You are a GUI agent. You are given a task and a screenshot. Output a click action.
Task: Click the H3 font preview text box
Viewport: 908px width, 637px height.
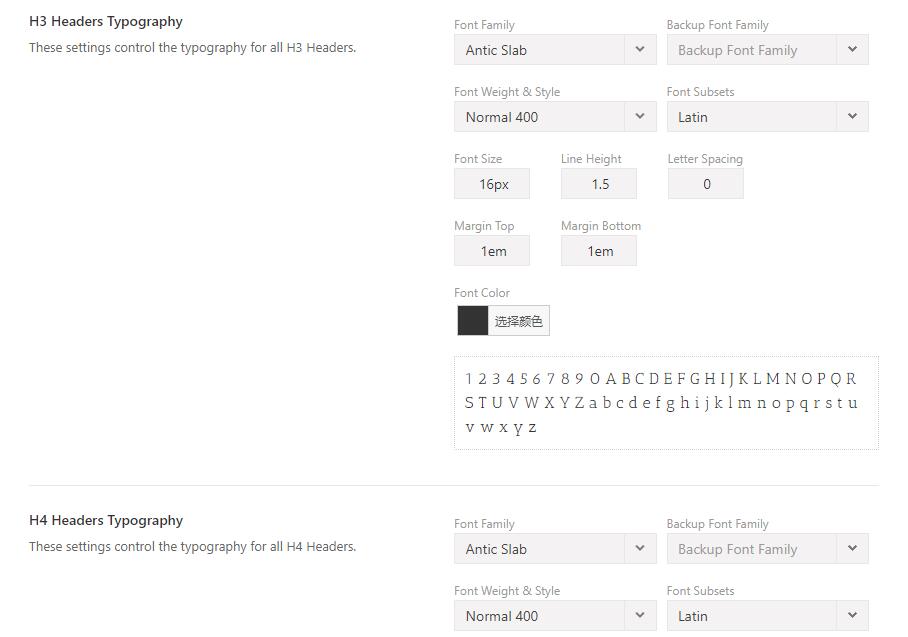[x=666, y=403]
